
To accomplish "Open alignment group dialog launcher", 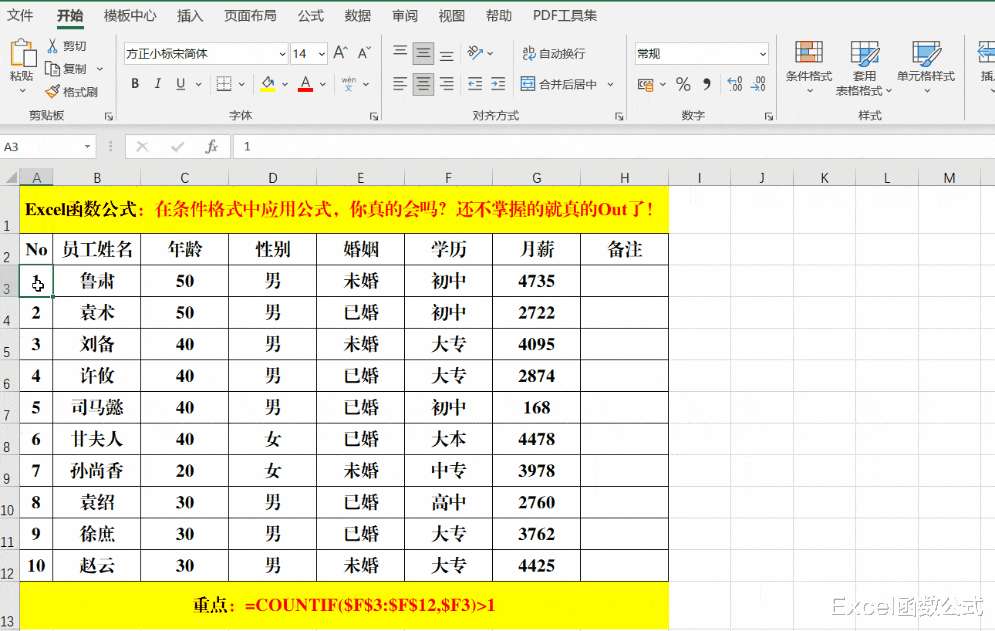I will click(619, 116).
